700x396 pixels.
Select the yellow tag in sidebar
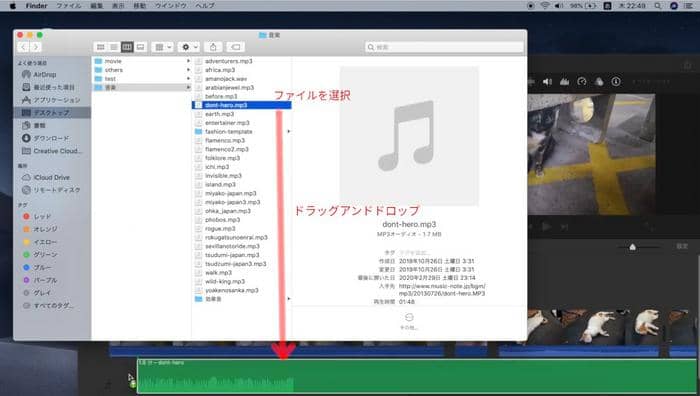(40, 242)
